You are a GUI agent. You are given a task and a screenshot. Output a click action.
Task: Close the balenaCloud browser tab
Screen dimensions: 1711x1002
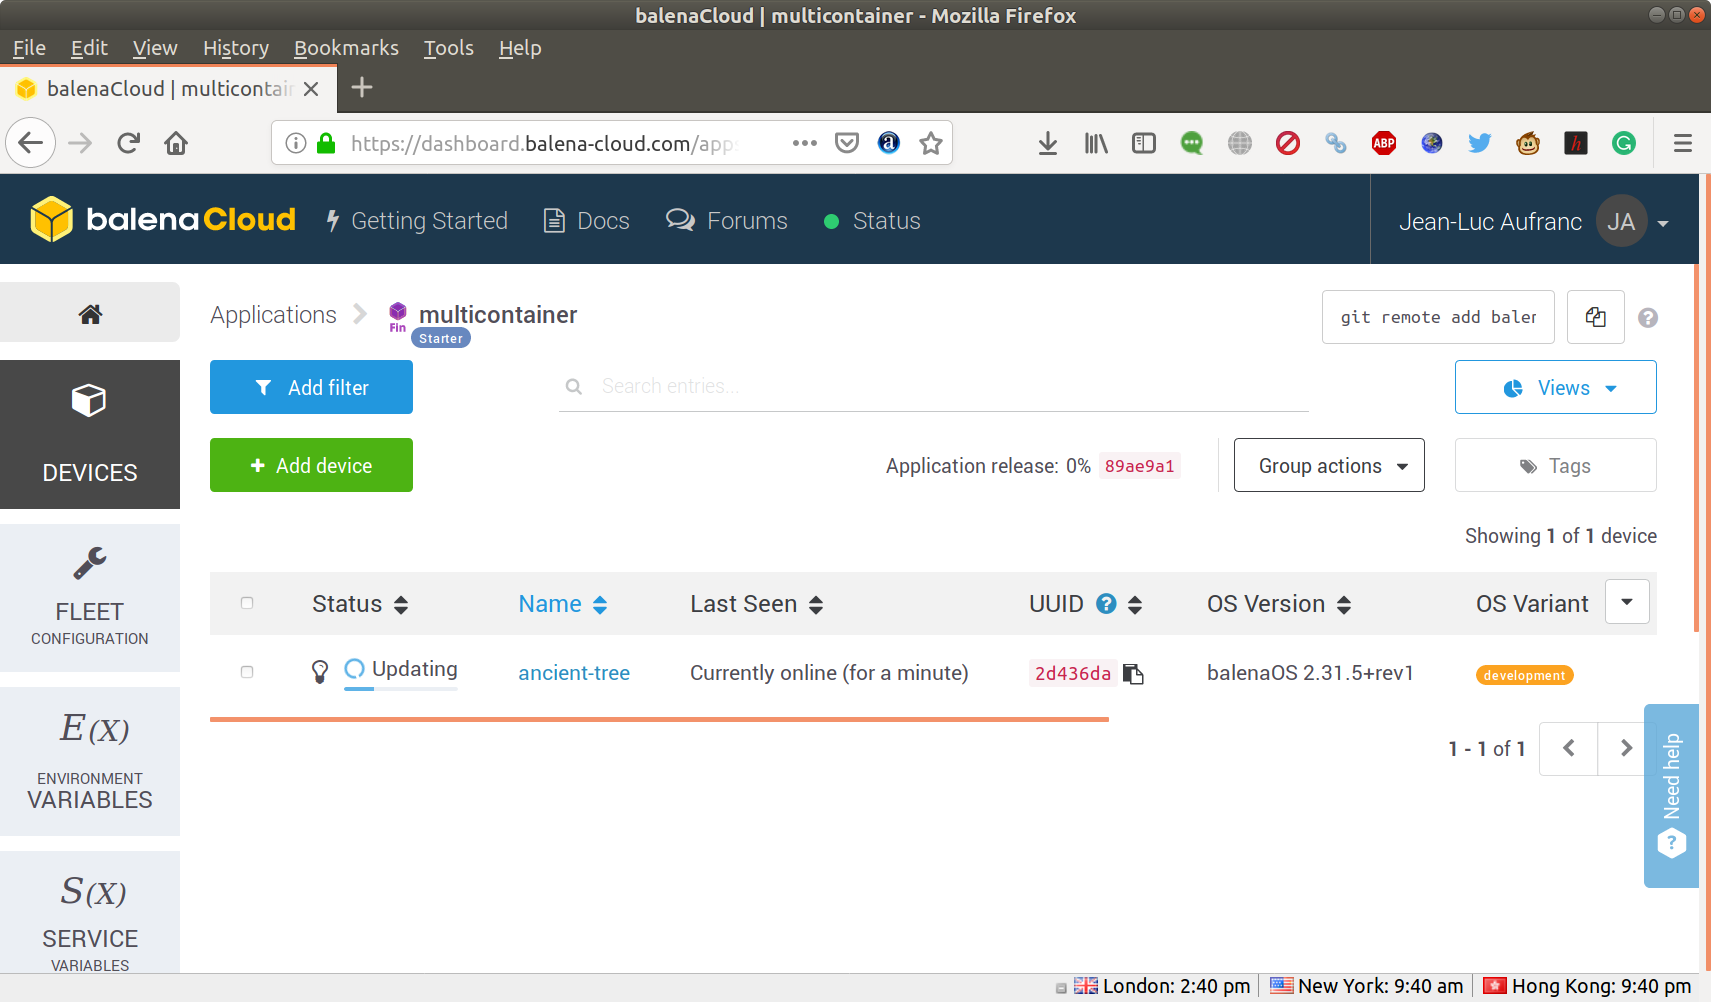(x=311, y=89)
